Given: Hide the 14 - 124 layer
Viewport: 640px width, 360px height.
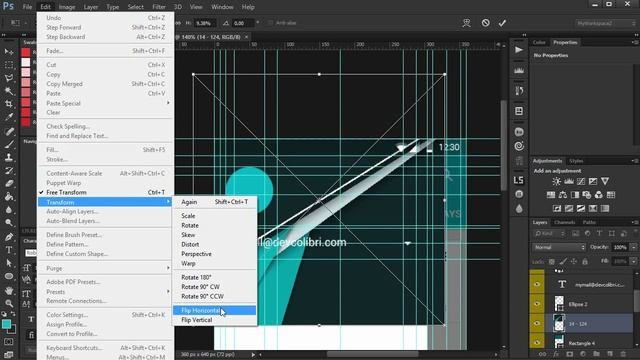Looking at the screenshot, I should (x=537, y=323).
